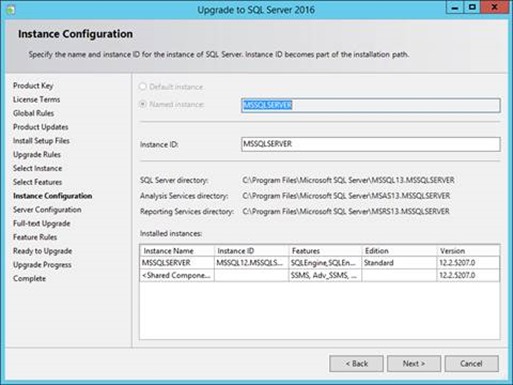This screenshot has width=513, height=385.
Task: Click the Analysis Services directory path MSAS13
Action: [x=346, y=196]
